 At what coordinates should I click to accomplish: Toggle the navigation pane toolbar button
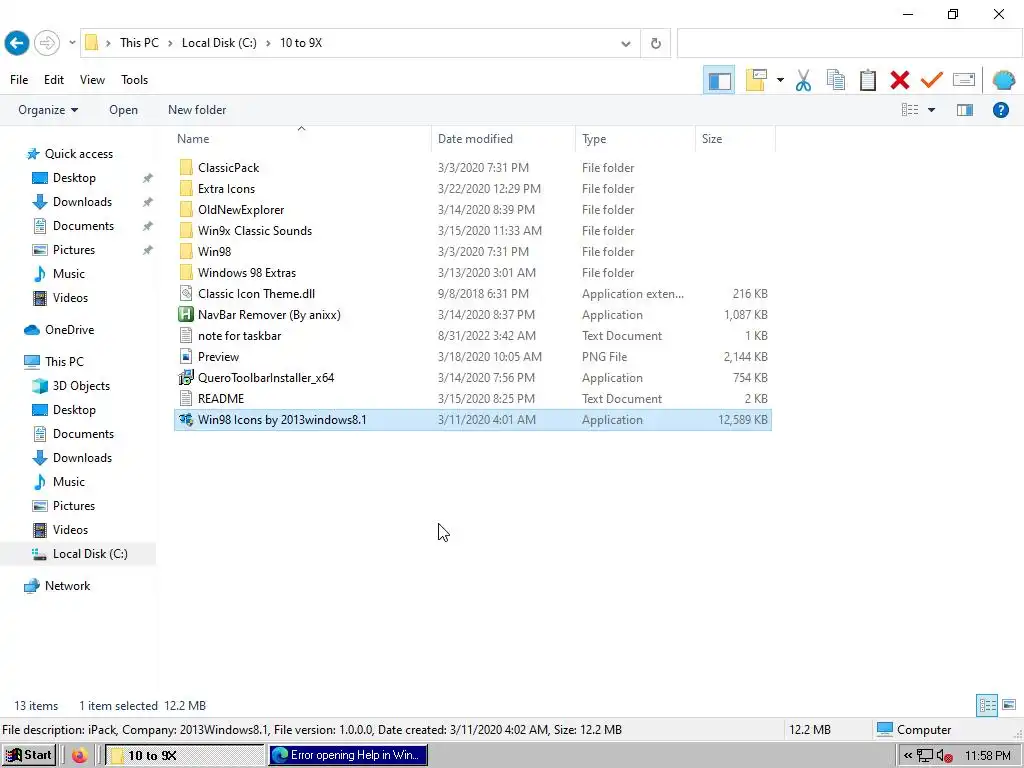719,80
